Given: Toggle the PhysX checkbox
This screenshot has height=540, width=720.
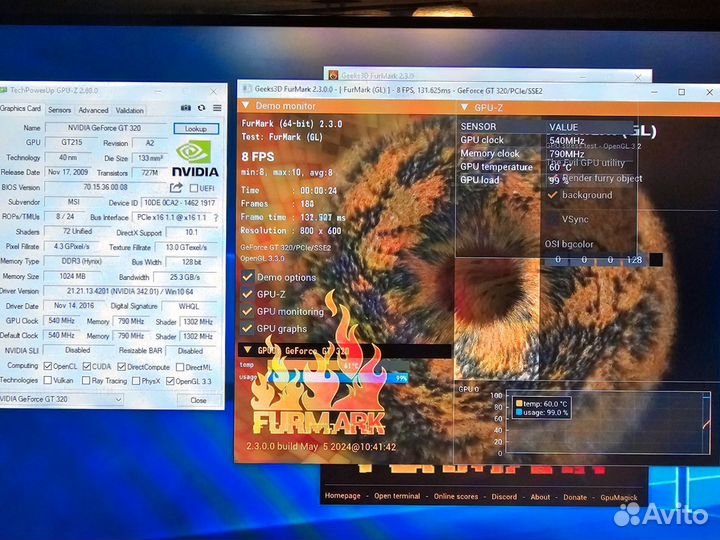Looking at the screenshot, I should click(136, 381).
